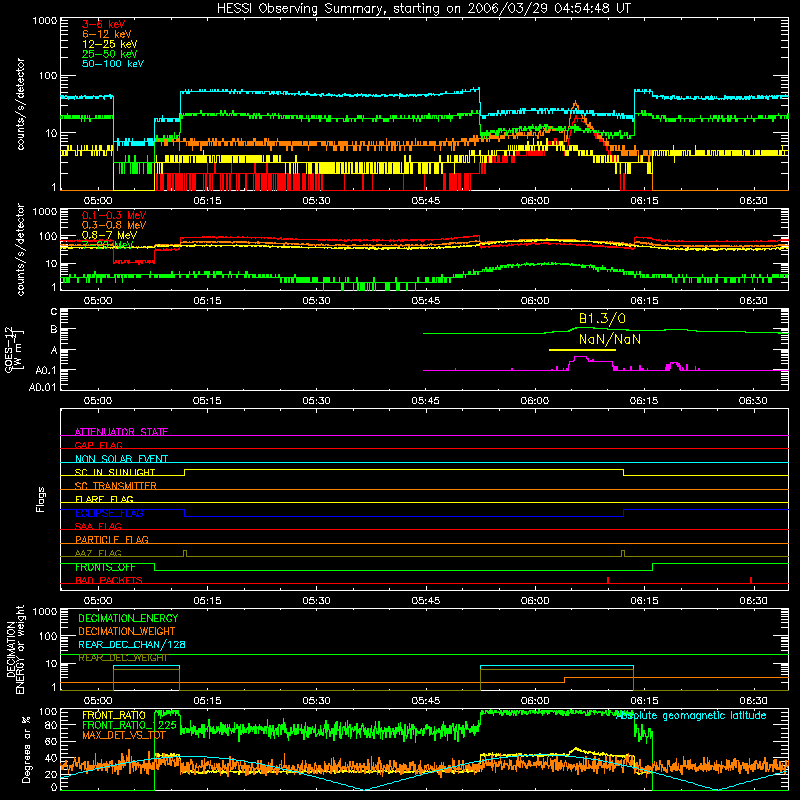Click the Absolute geomagnetic latitude label
This screenshot has height=800, width=800.
point(691,715)
